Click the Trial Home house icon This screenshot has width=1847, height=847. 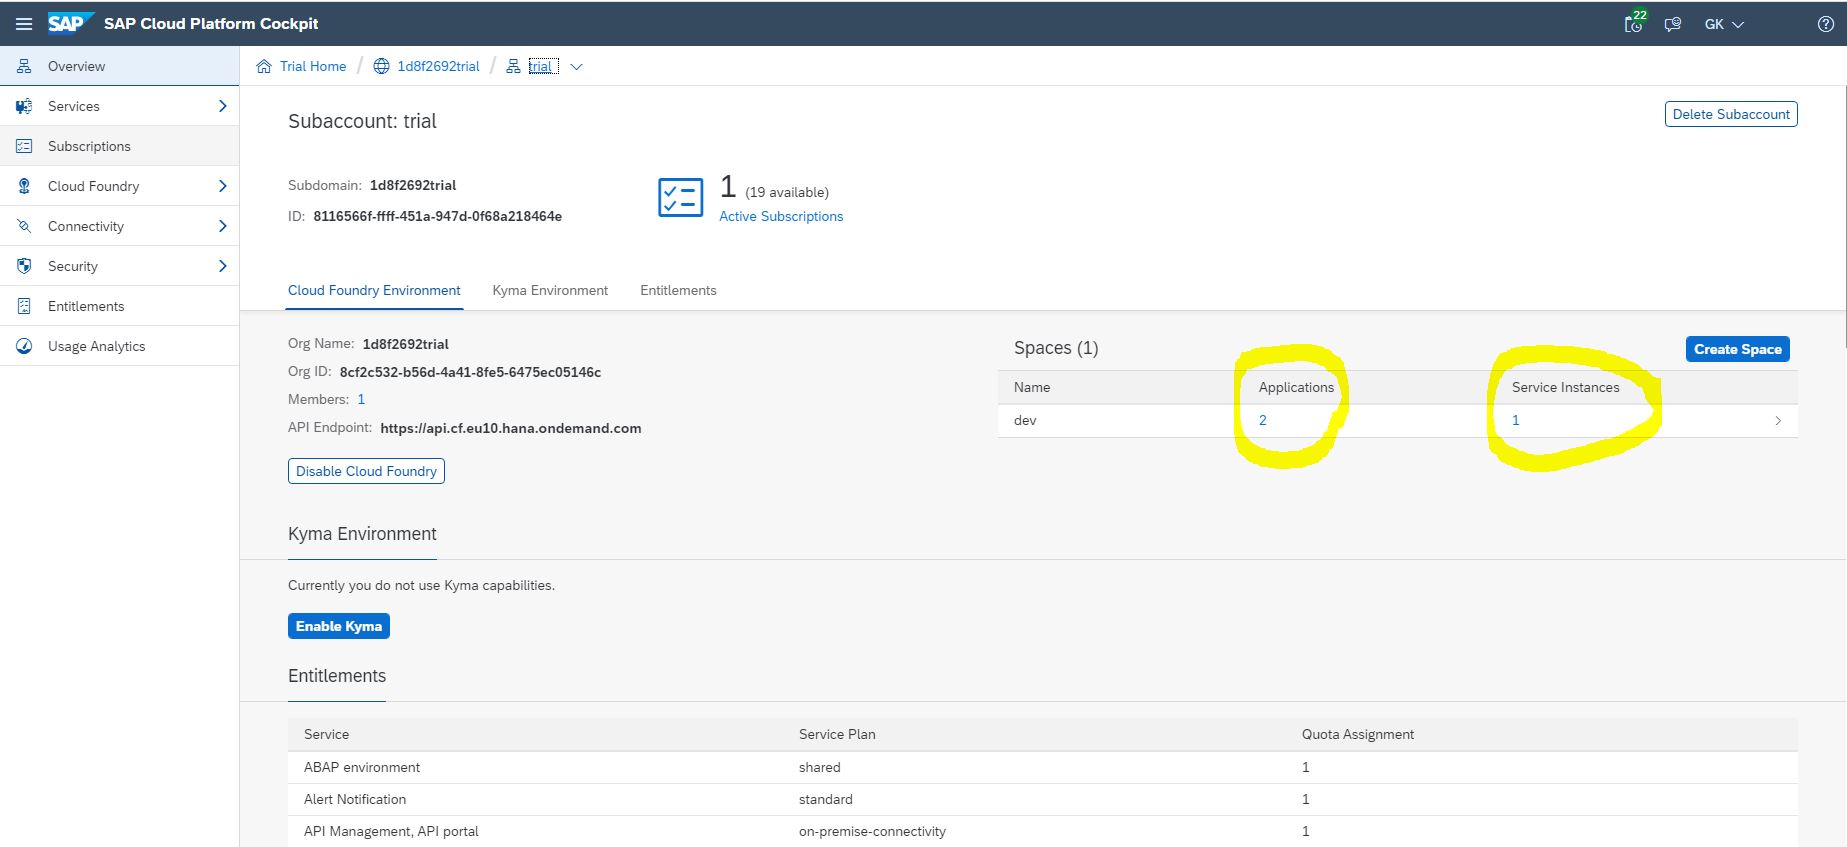click(264, 67)
